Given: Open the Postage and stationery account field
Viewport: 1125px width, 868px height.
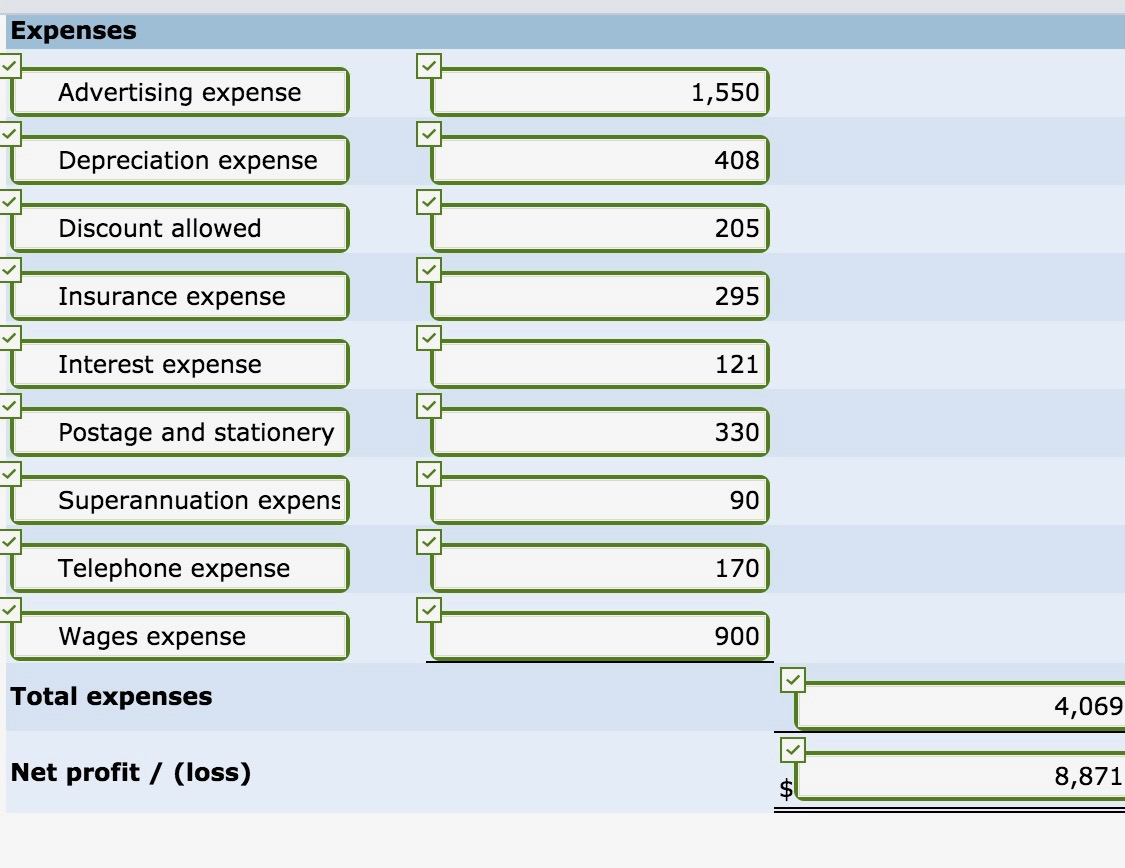Looking at the screenshot, I should [x=180, y=432].
